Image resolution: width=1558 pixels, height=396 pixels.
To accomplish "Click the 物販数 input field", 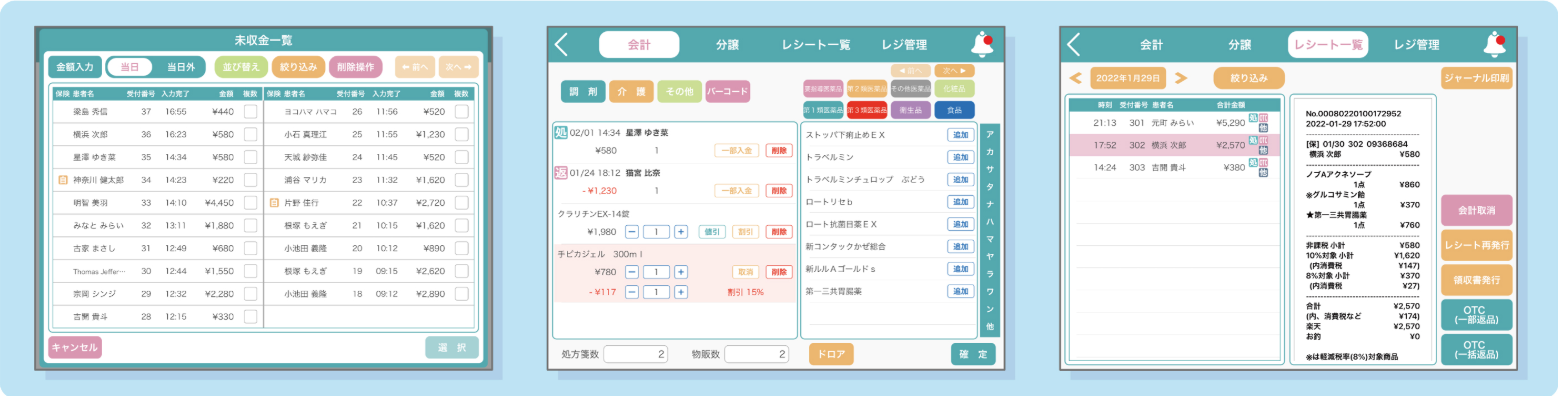I will tap(757, 354).
